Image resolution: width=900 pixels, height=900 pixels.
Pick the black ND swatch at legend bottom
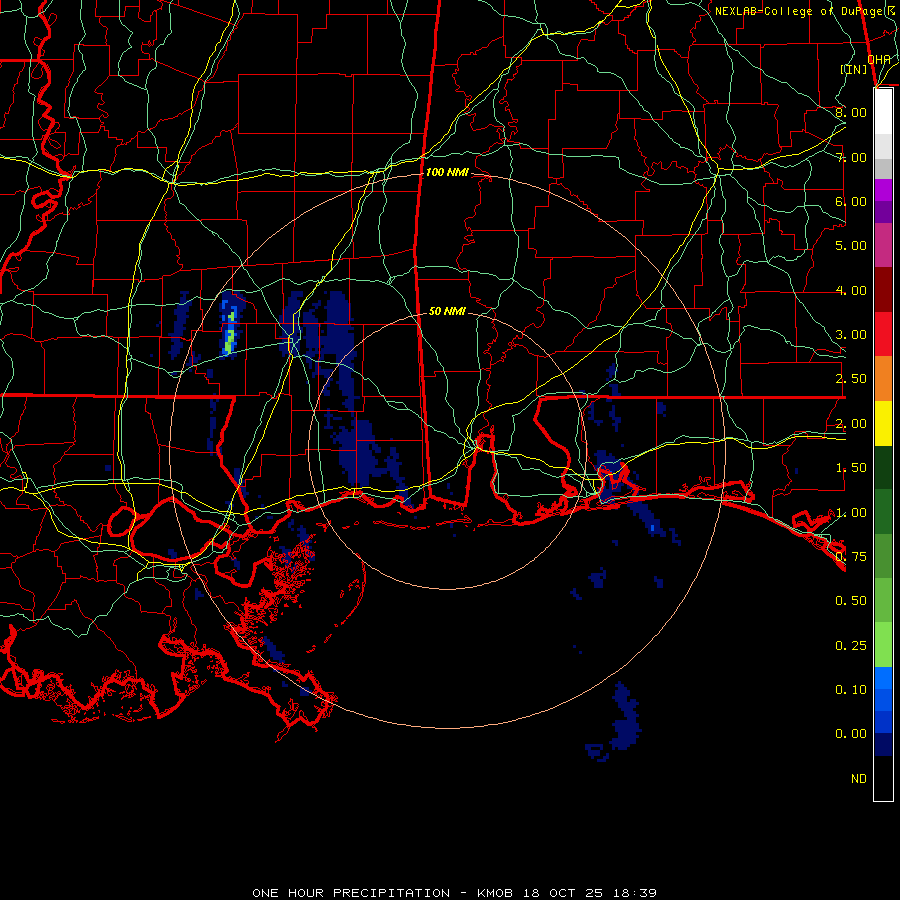point(883,778)
